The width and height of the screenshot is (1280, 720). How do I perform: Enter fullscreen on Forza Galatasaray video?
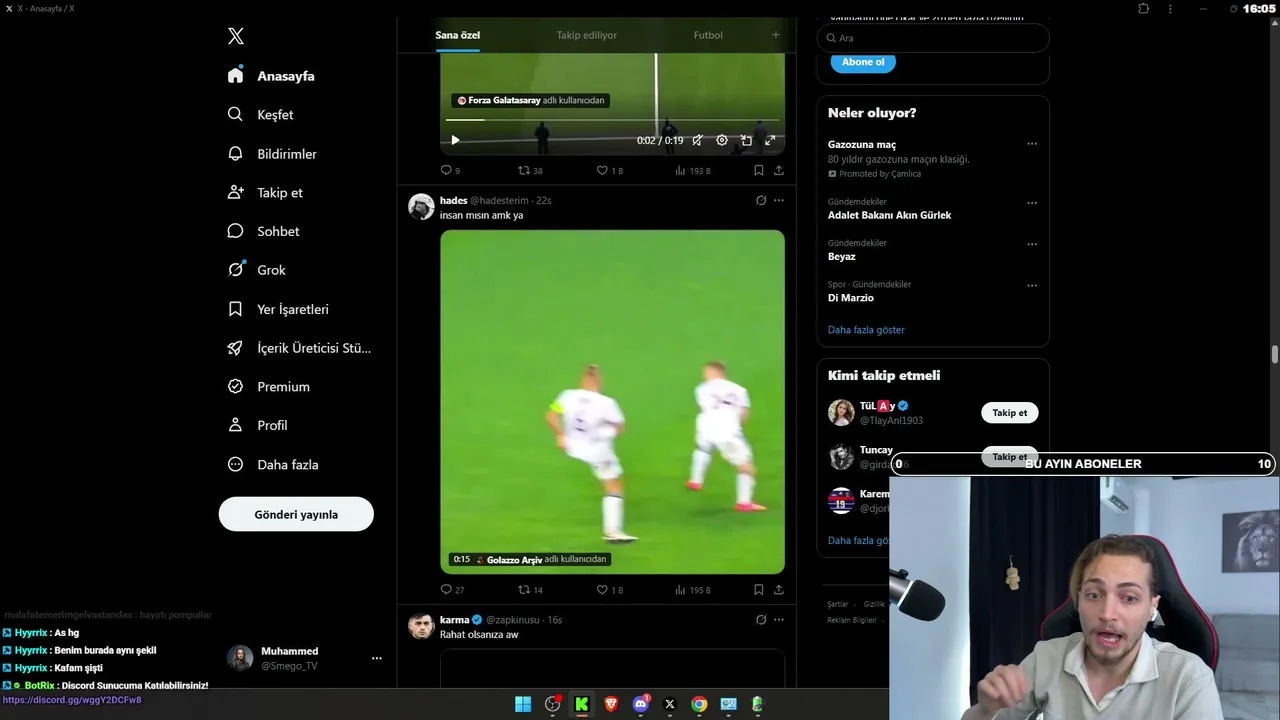770,140
